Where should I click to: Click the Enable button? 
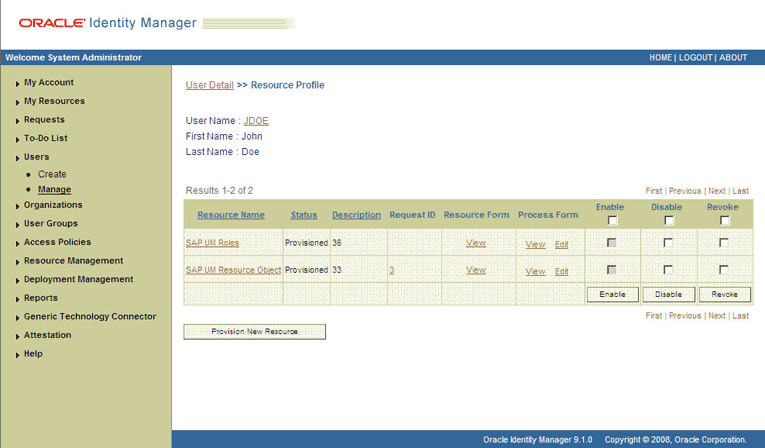point(612,294)
